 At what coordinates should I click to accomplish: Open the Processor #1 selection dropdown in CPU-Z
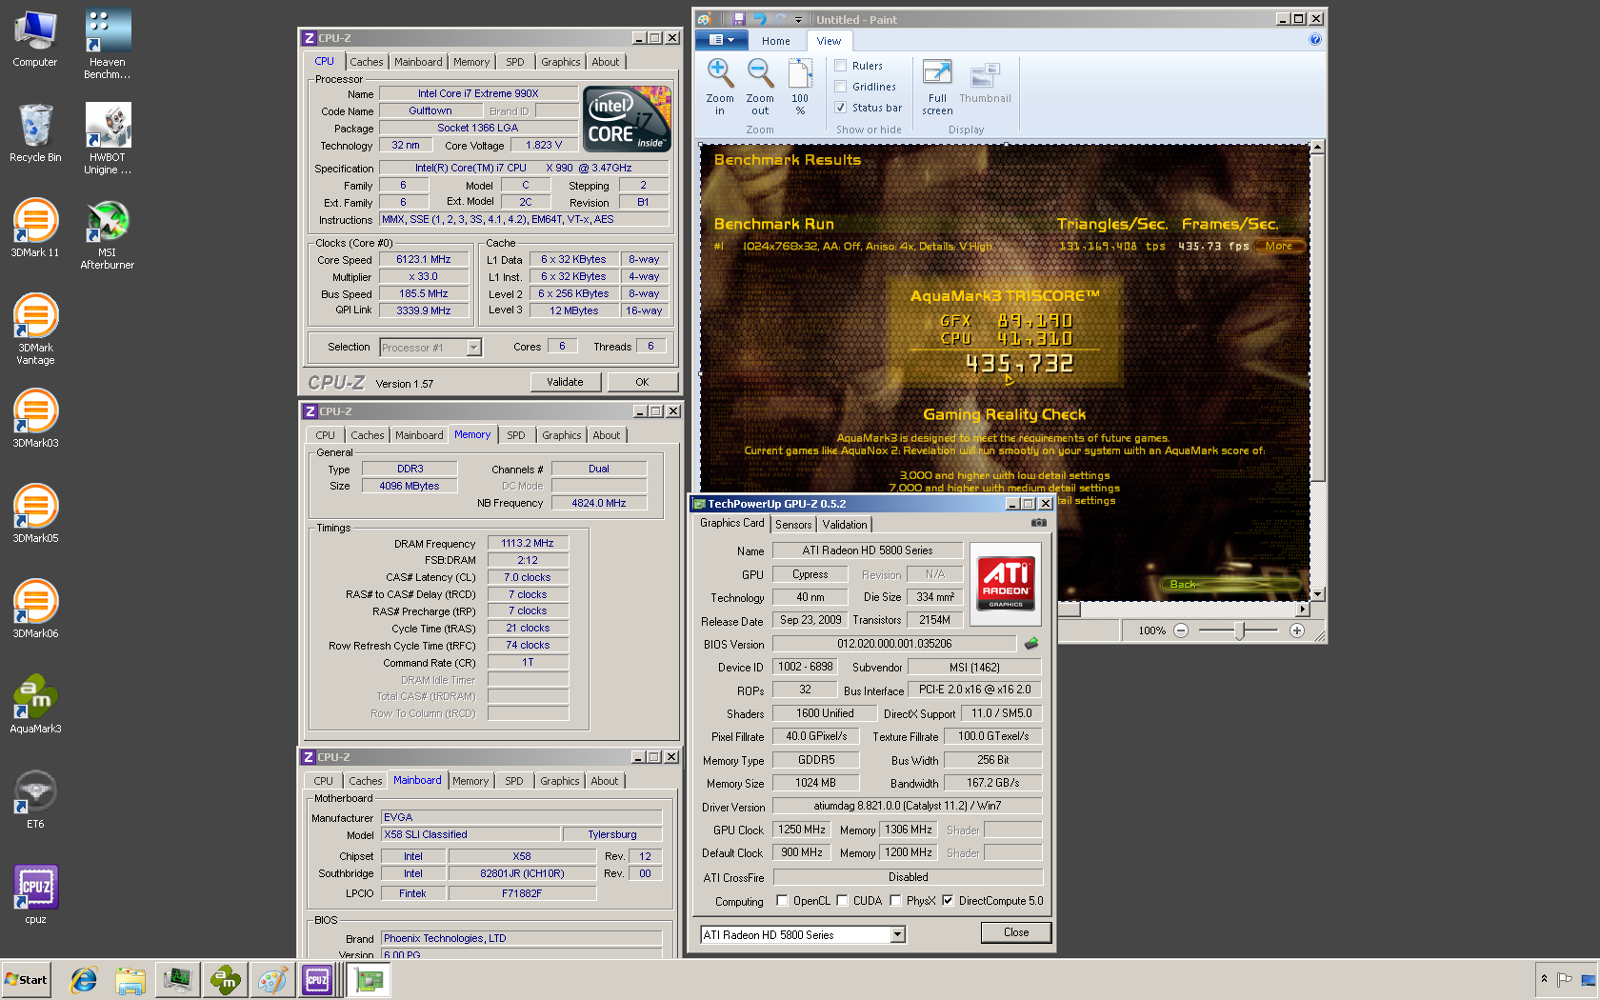[474, 348]
